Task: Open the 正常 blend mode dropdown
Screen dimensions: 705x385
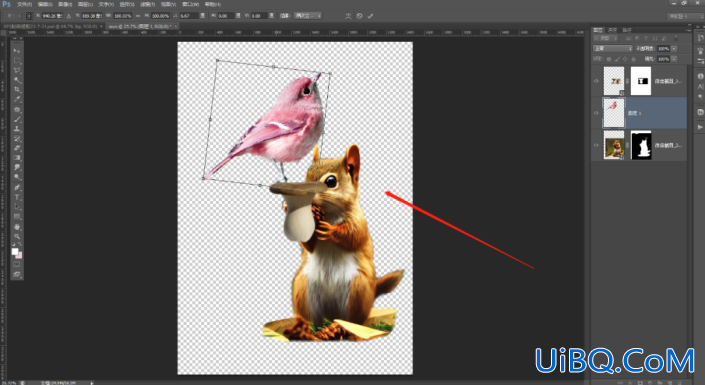Action: coord(612,49)
